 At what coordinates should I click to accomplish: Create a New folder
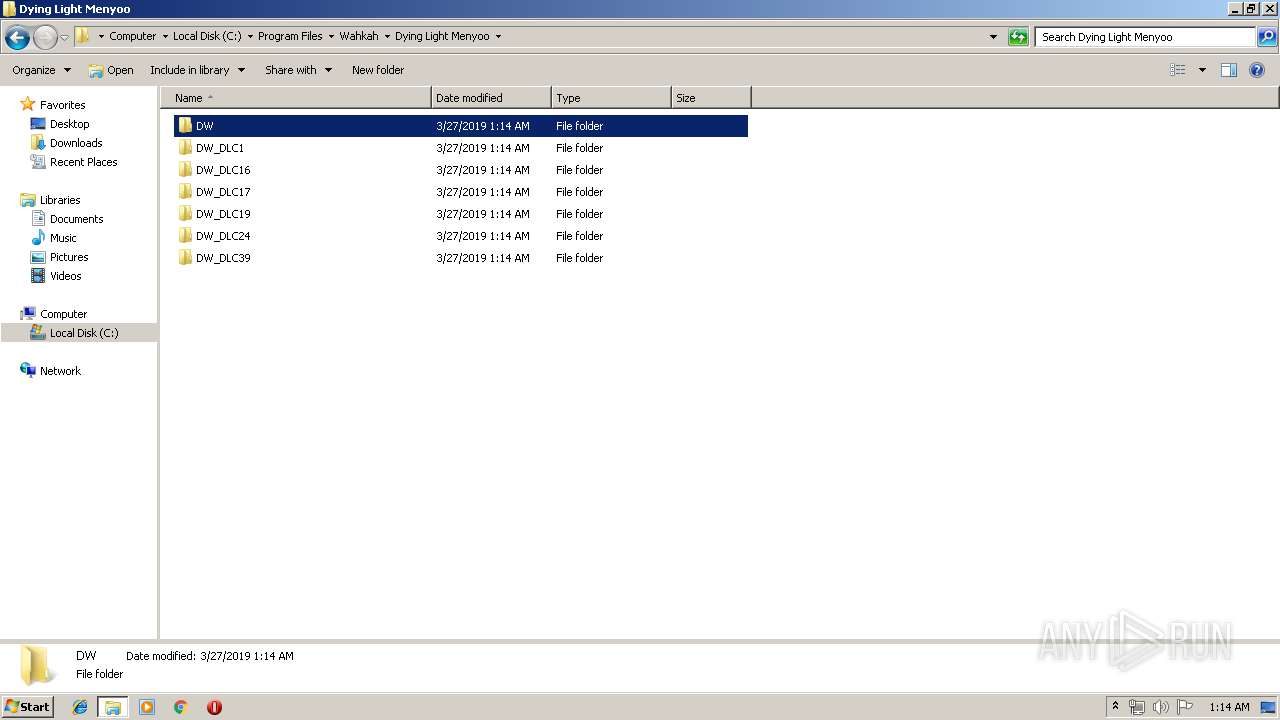378,70
